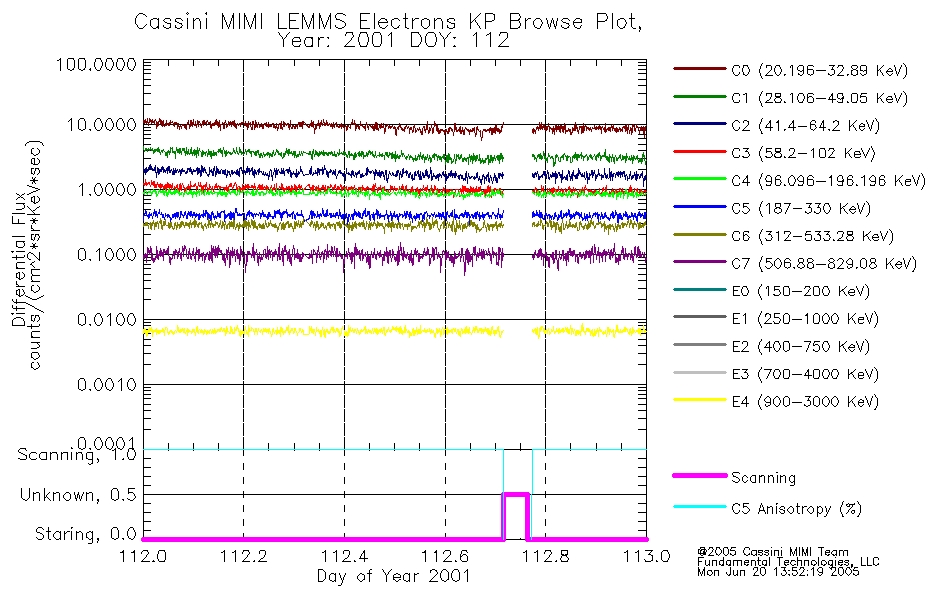Click the C6 (312-533.28 KeV) legend label

(x=812, y=236)
